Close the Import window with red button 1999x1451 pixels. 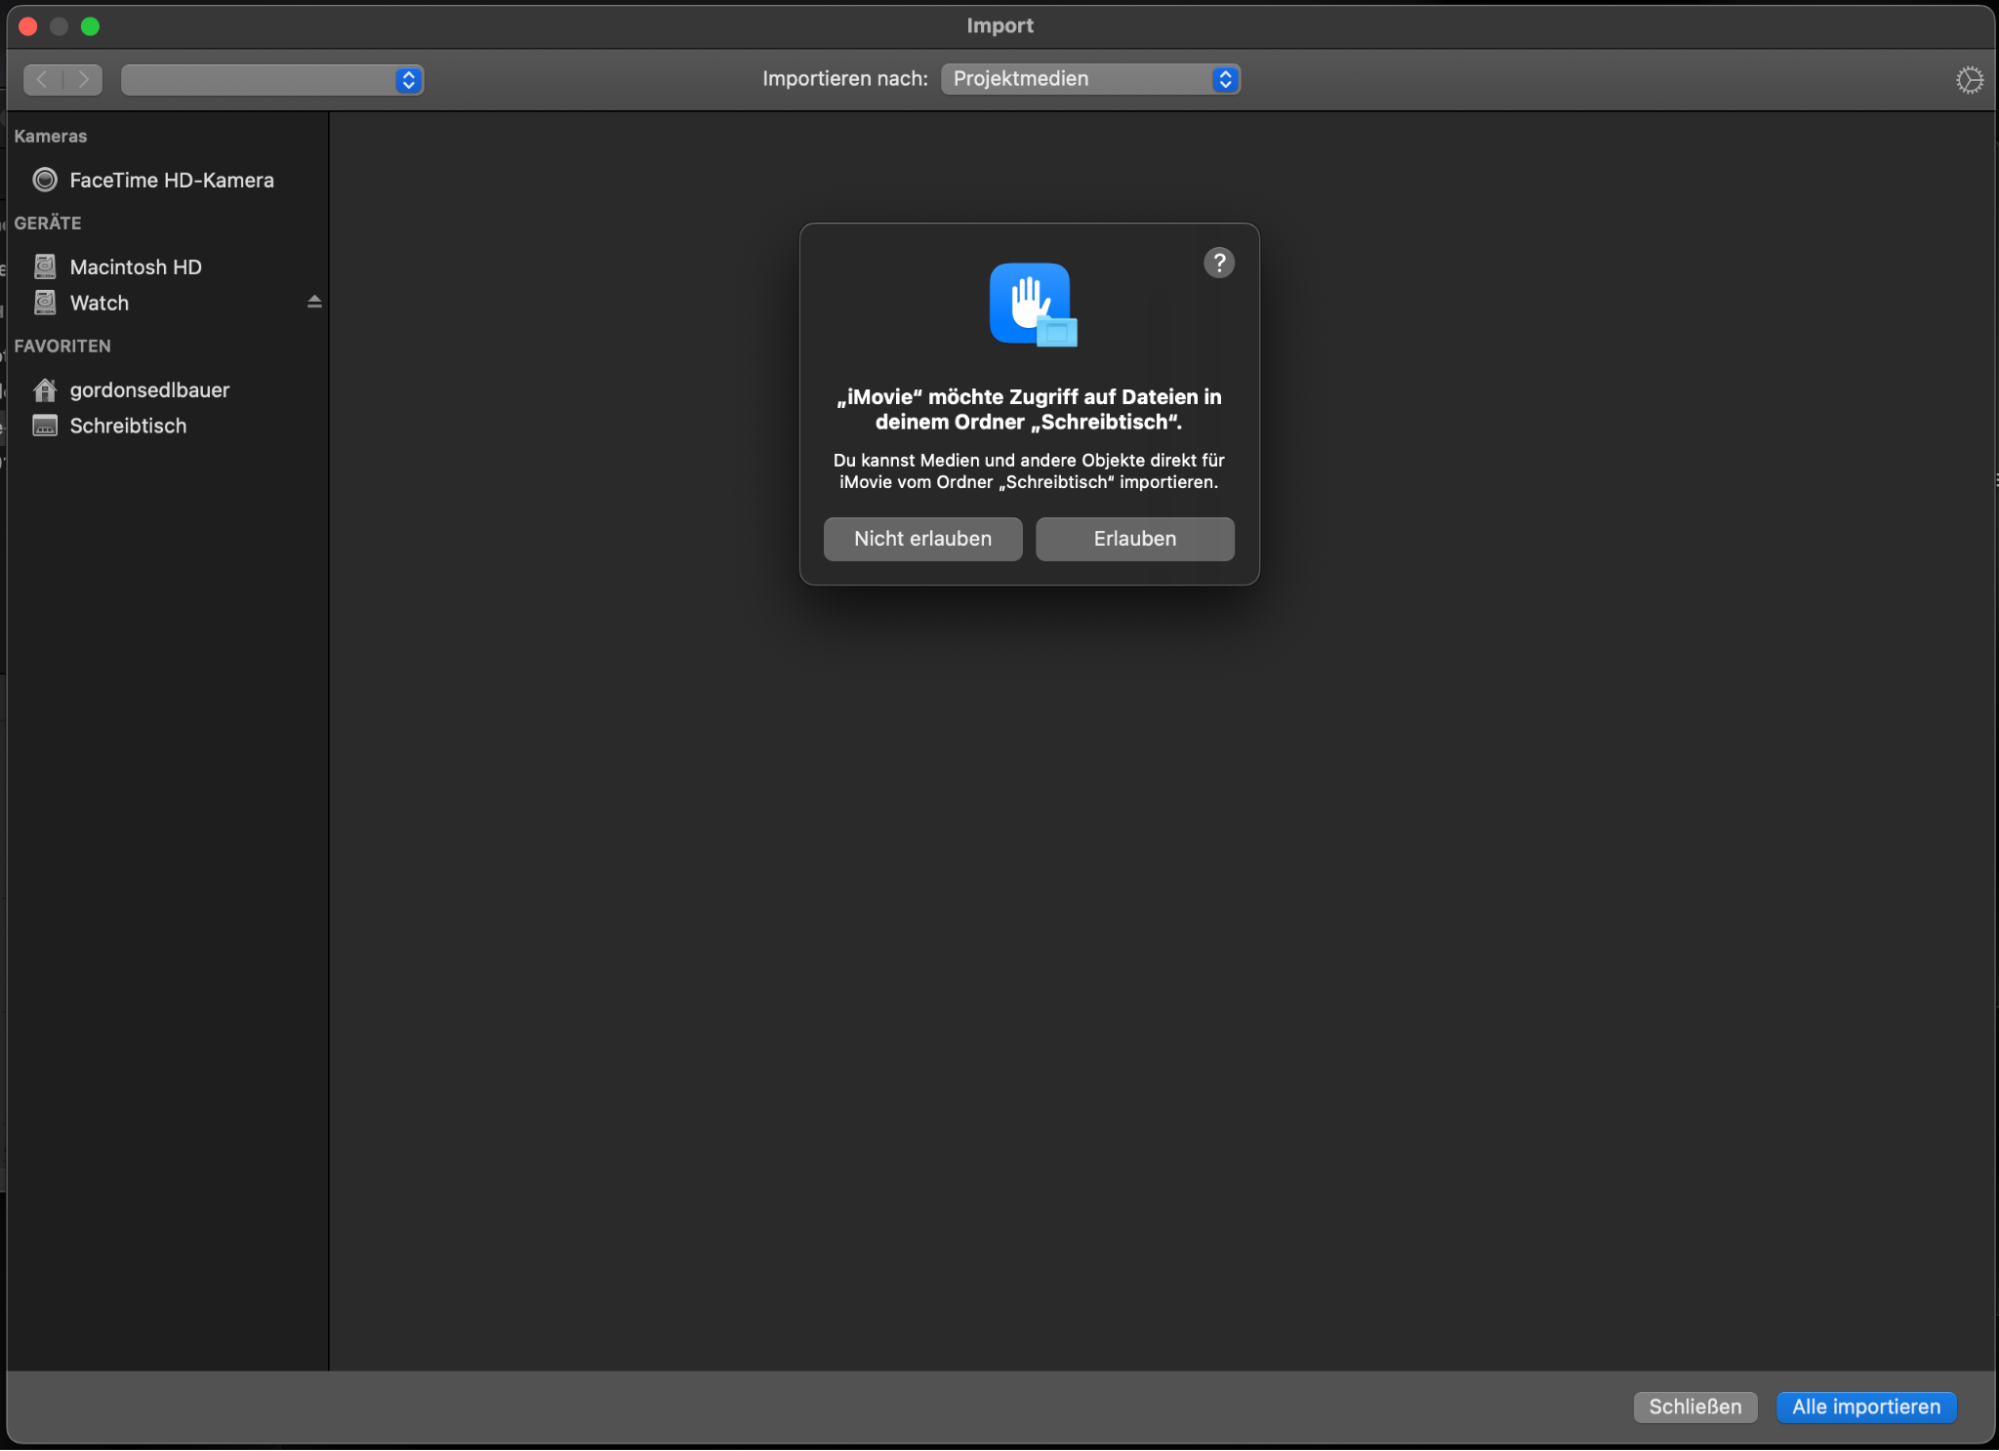(x=28, y=26)
